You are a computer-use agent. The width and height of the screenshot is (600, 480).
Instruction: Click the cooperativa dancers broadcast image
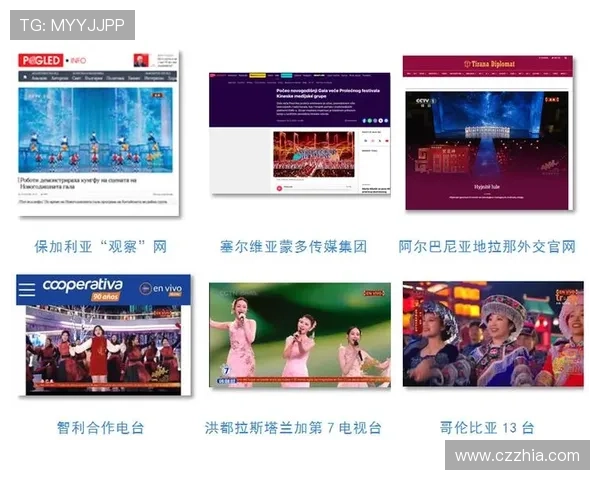[103, 350]
